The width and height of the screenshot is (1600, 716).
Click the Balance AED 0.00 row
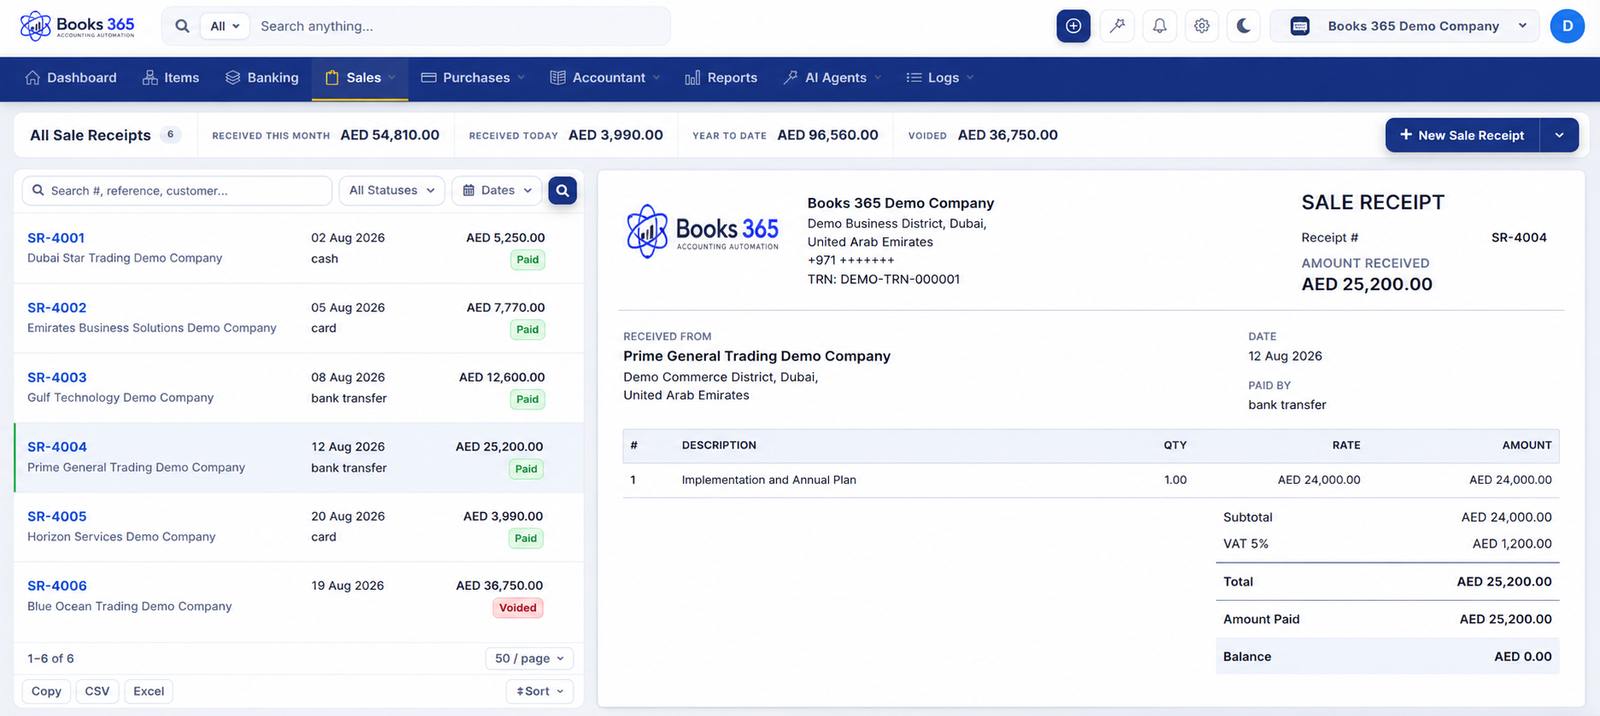tap(1387, 657)
